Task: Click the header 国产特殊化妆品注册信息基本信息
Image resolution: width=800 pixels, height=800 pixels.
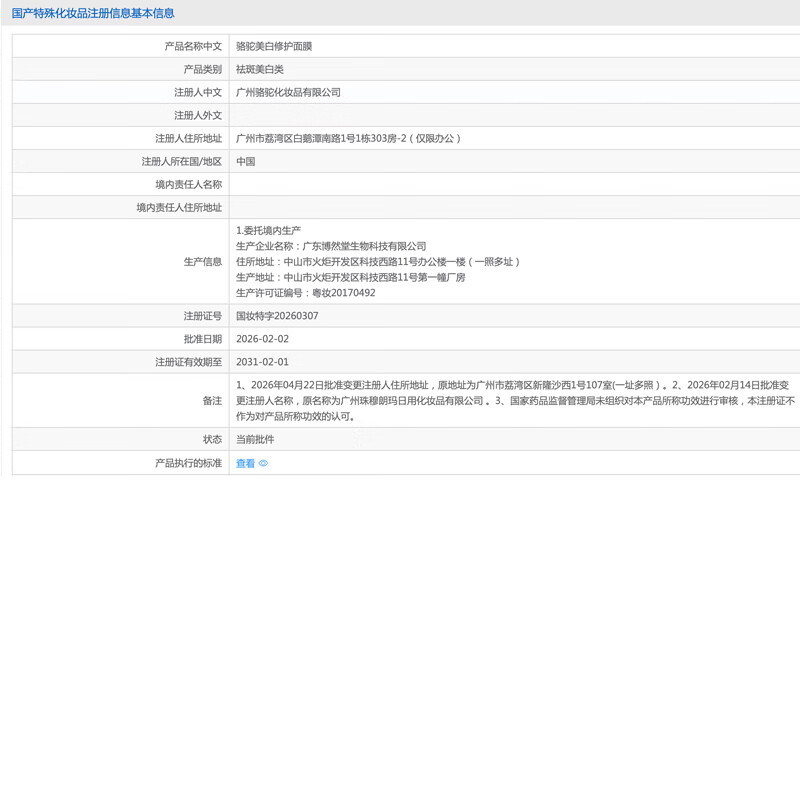Action: coord(93,13)
